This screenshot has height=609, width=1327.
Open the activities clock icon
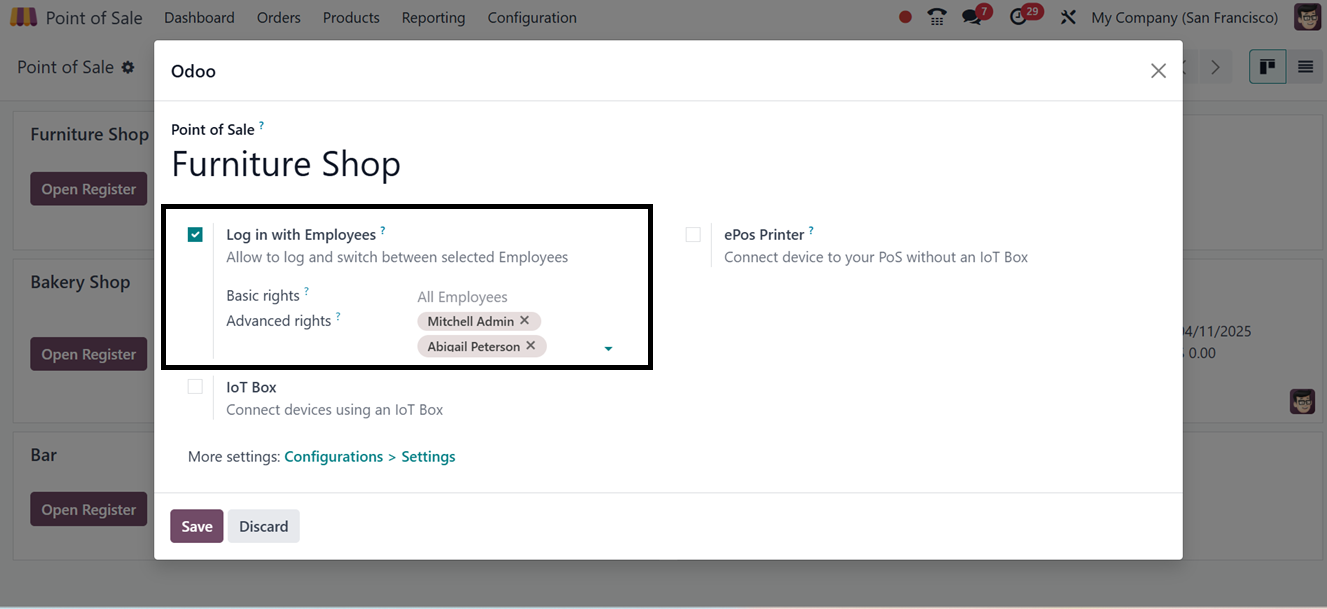point(1019,17)
